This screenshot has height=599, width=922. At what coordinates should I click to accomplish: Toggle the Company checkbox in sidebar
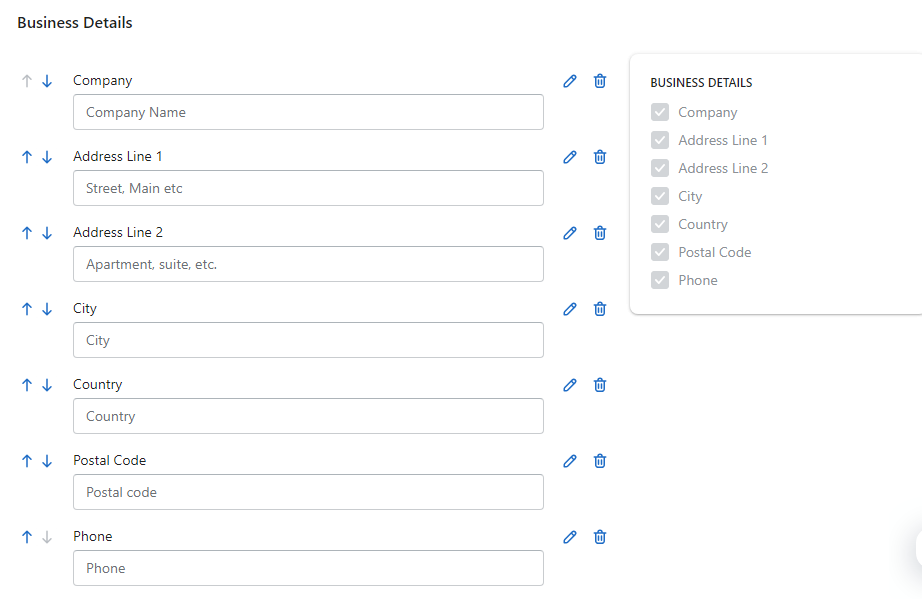660,112
